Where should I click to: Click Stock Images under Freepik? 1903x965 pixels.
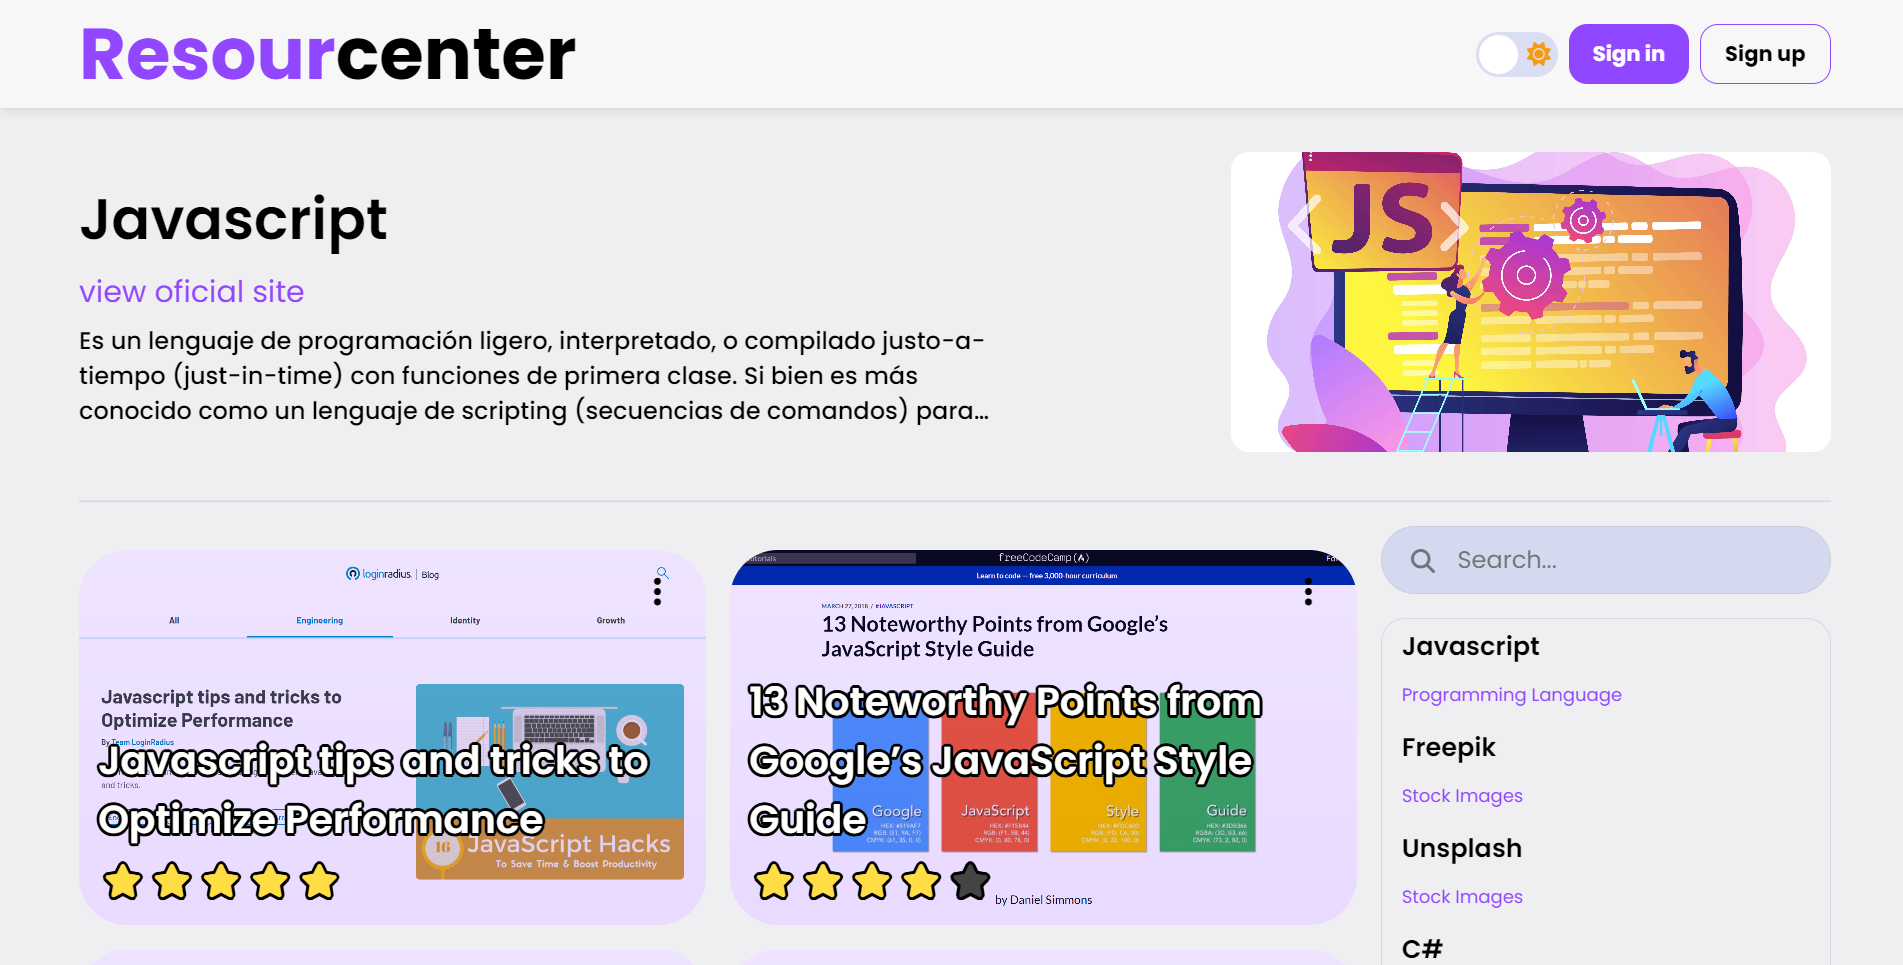click(1462, 796)
